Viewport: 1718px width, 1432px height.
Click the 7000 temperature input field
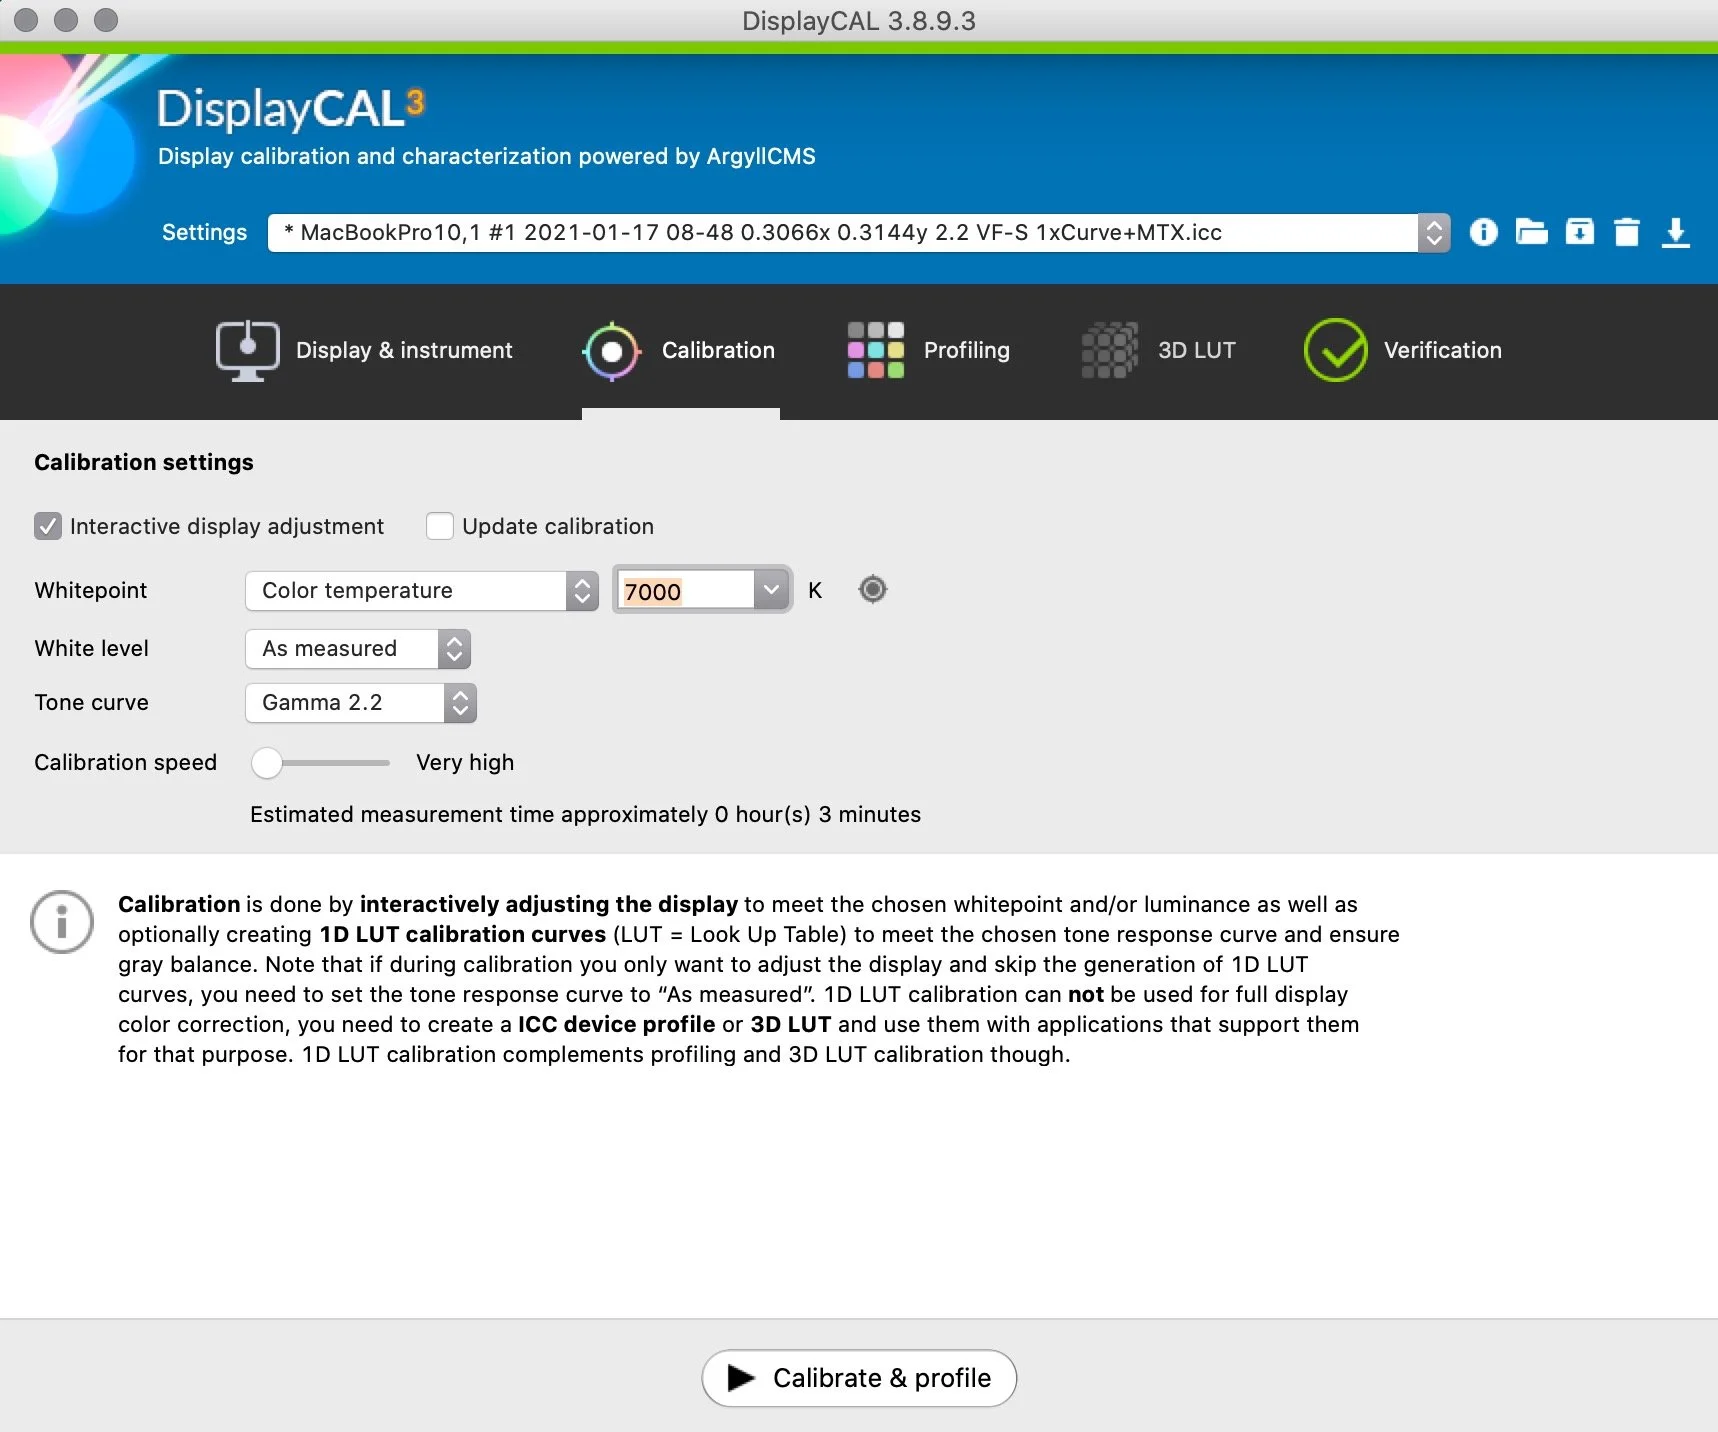coord(685,590)
